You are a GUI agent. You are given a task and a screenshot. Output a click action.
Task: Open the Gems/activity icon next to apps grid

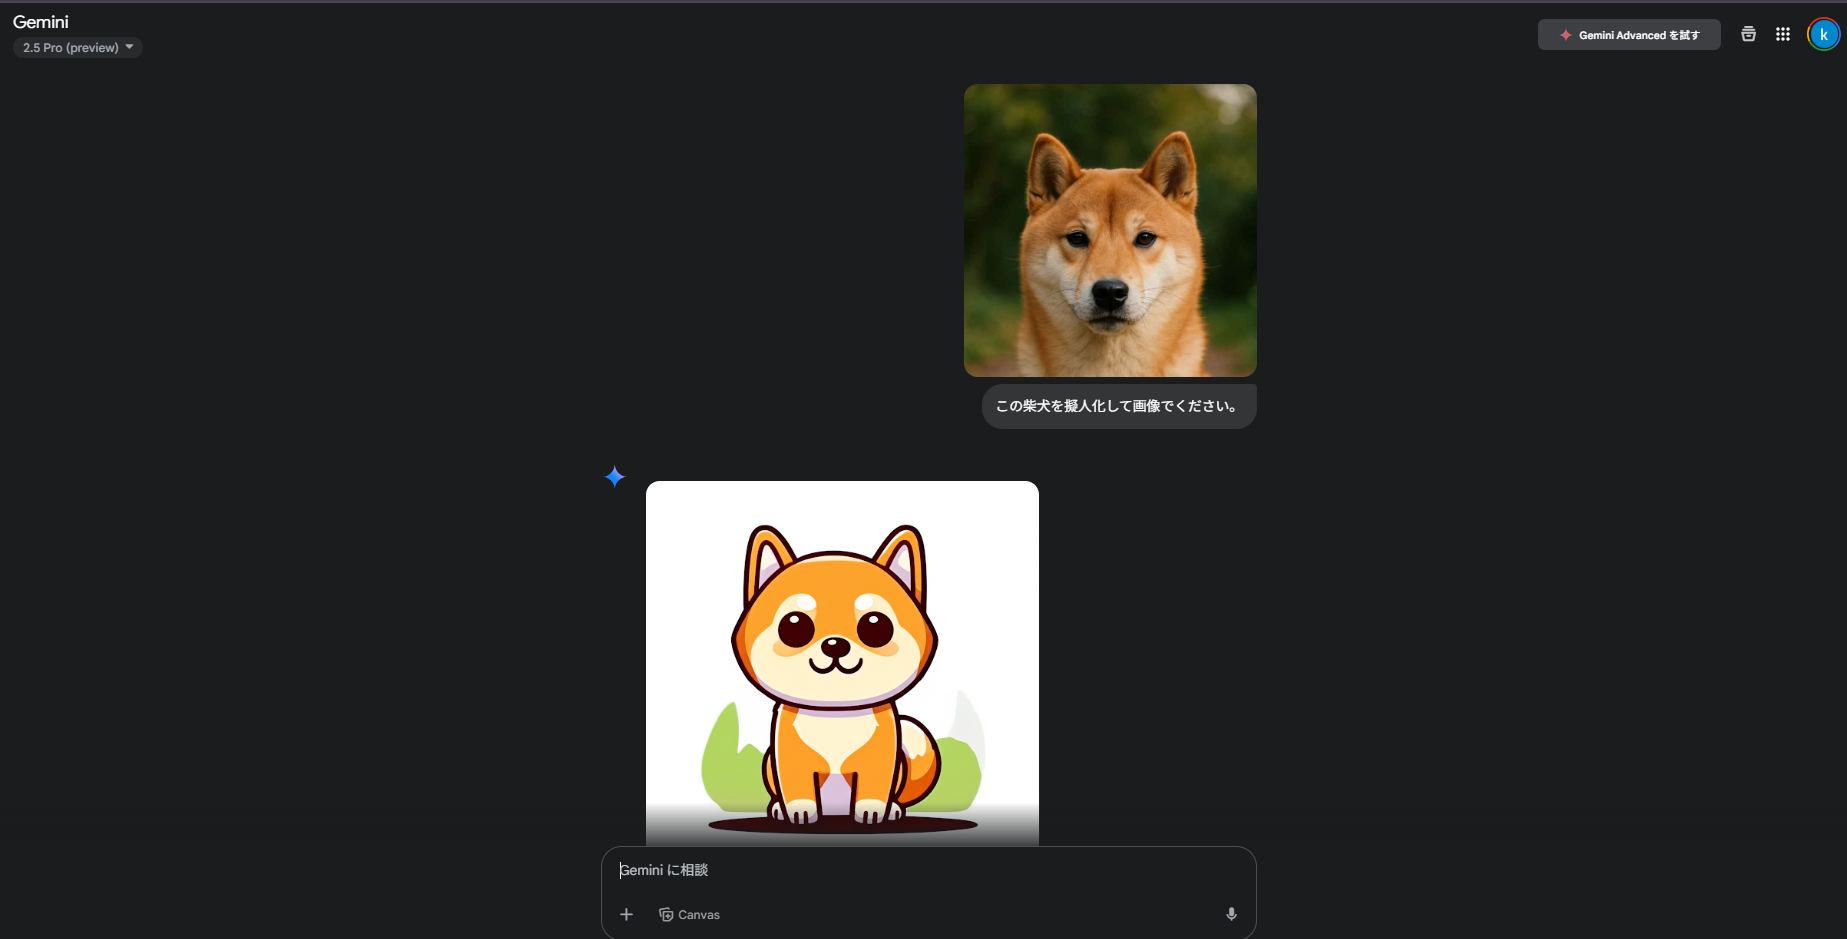point(1748,34)
